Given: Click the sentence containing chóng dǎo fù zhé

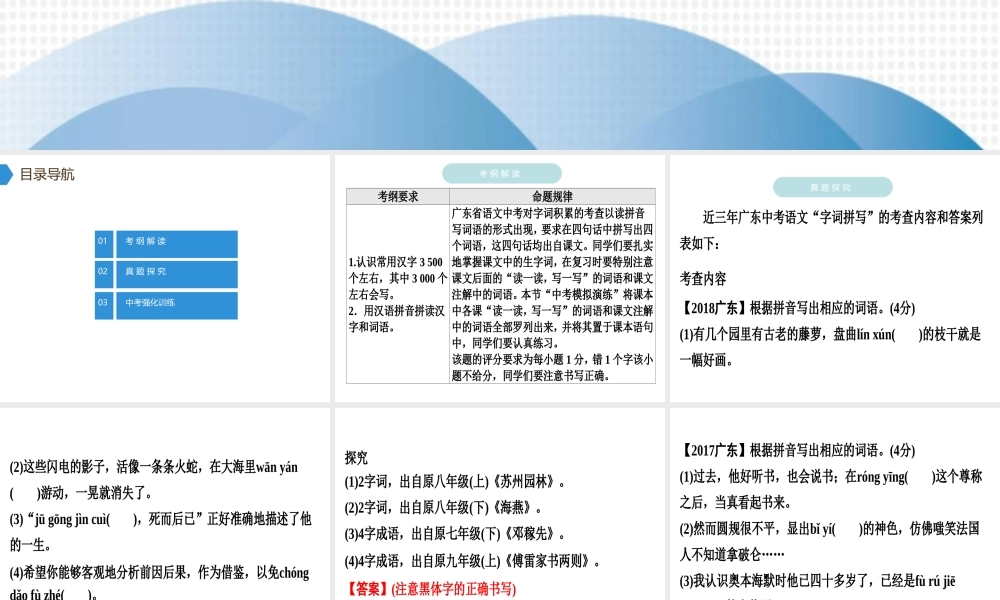Looking at the screenshot, I should [x=159, y=583].
